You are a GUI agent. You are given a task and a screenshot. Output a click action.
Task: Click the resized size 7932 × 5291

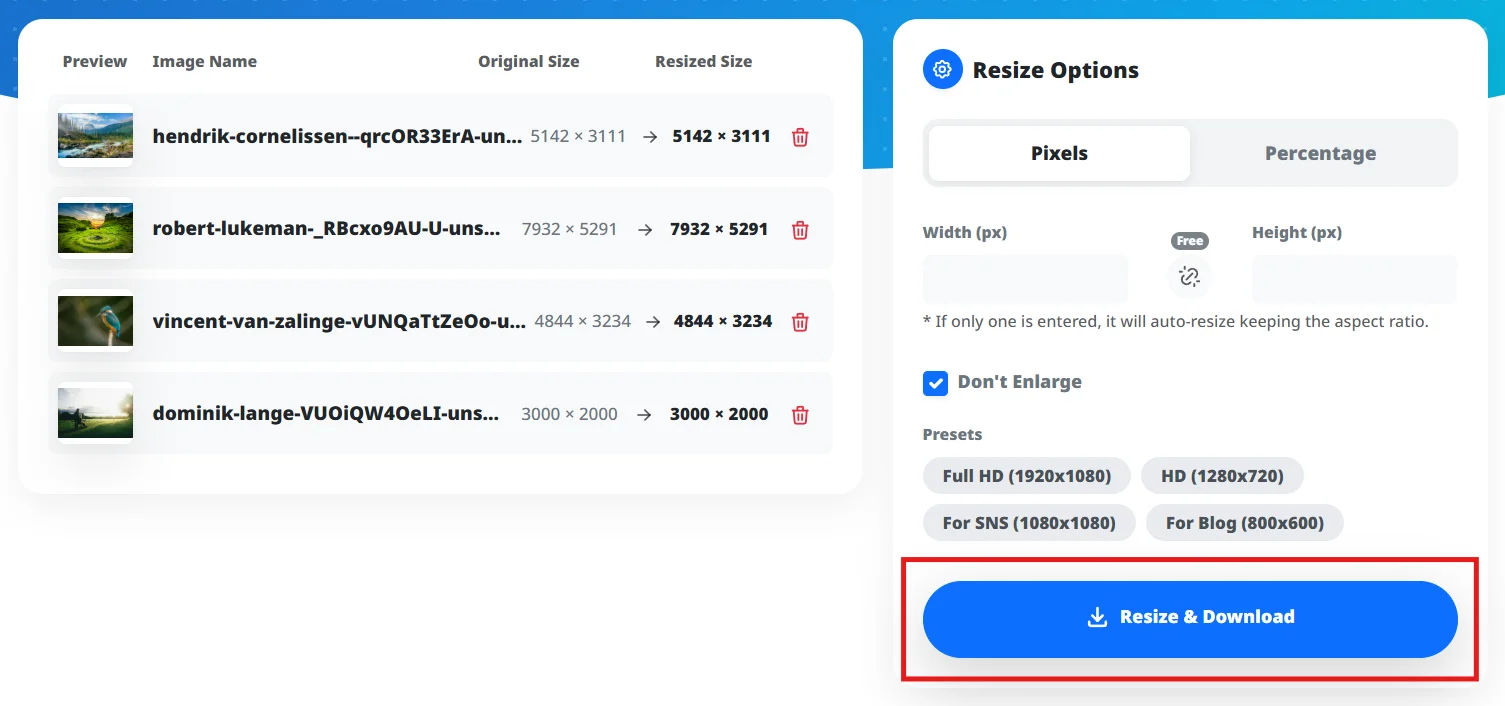pyautogui.click(x=719, y=229)
